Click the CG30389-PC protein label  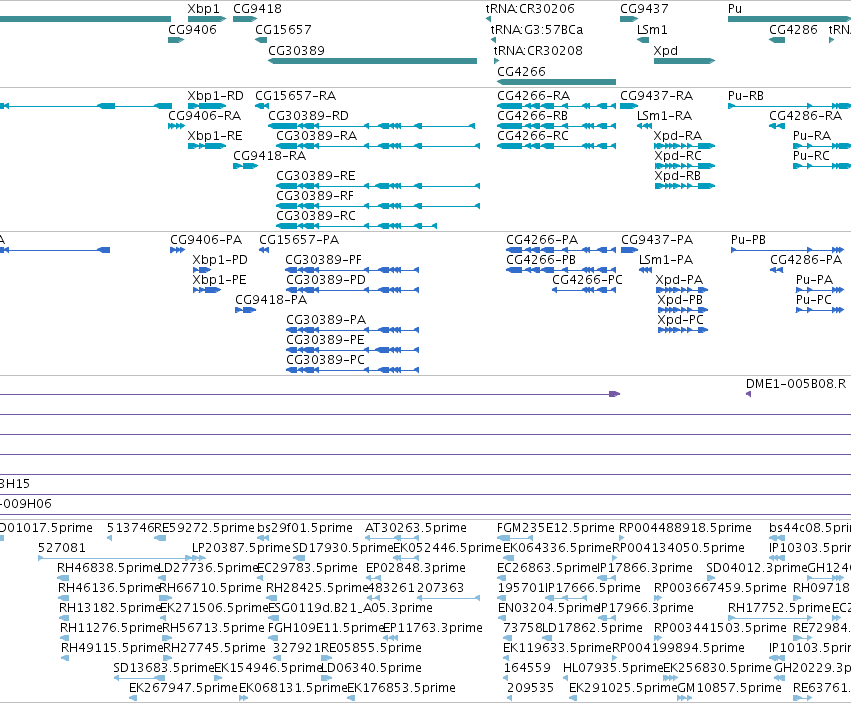pyautogui.click(x=325, y=359)
